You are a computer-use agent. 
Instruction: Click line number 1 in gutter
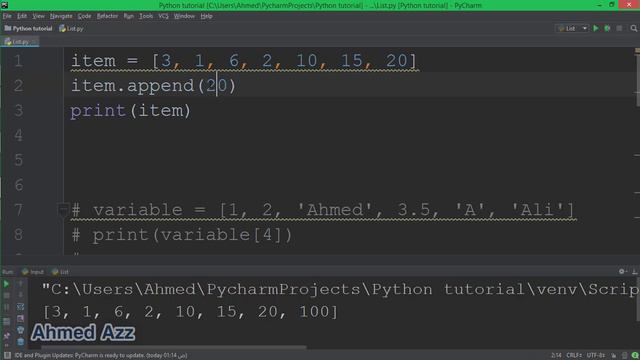click(x=18, y=61)
